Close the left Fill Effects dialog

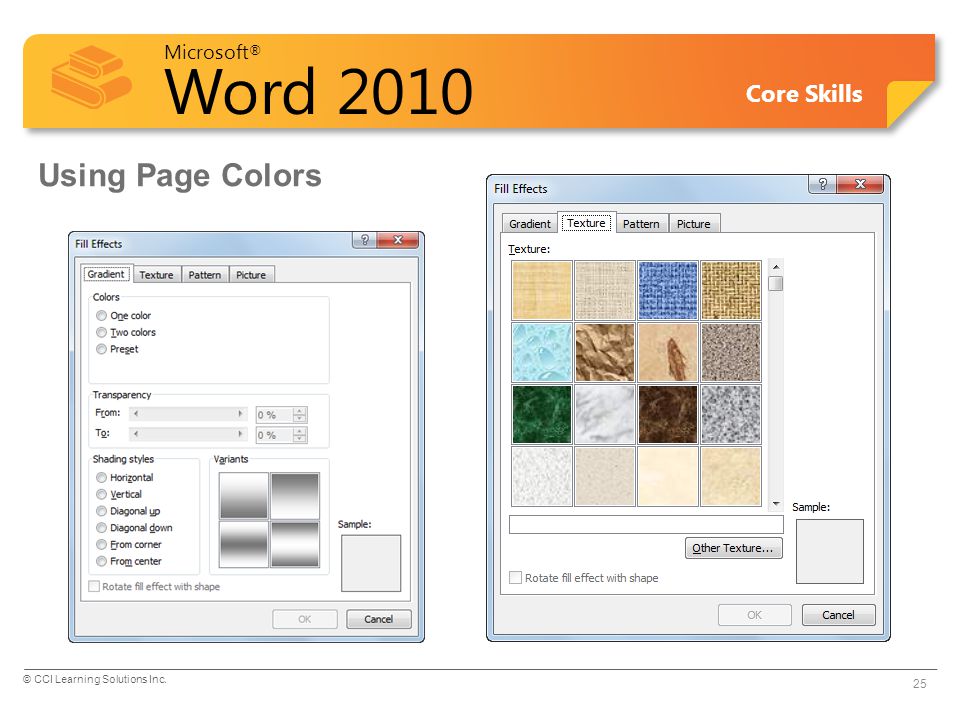[x=398, y=240]
